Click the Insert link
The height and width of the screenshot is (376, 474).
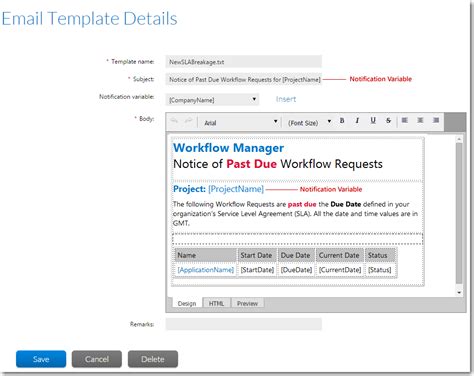[286, 99]
